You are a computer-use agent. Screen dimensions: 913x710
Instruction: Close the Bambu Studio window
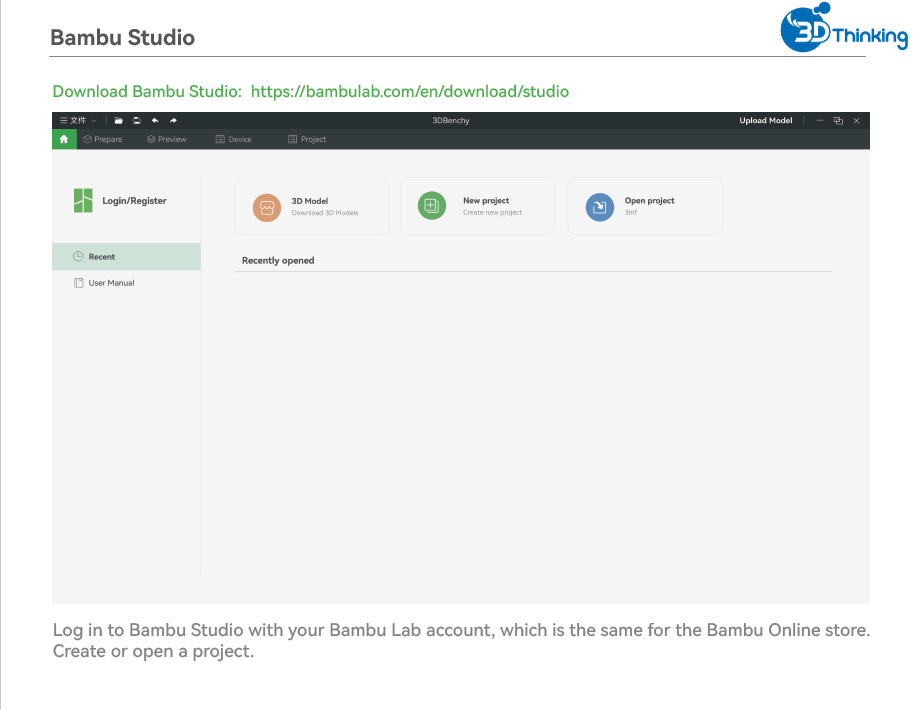coord(857,121)
